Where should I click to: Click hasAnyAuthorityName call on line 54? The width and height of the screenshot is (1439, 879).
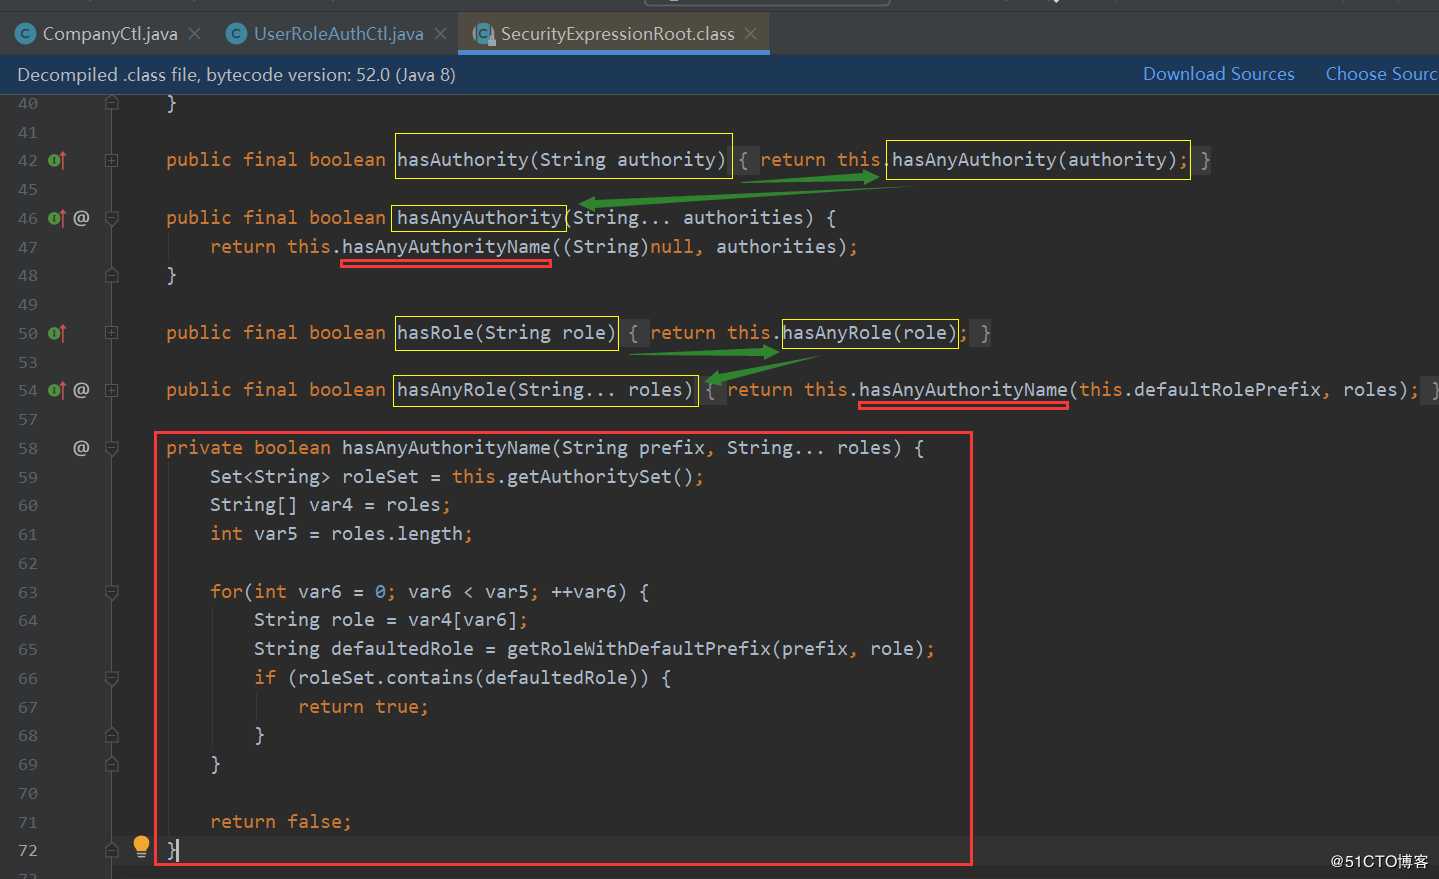coord(963,390)
